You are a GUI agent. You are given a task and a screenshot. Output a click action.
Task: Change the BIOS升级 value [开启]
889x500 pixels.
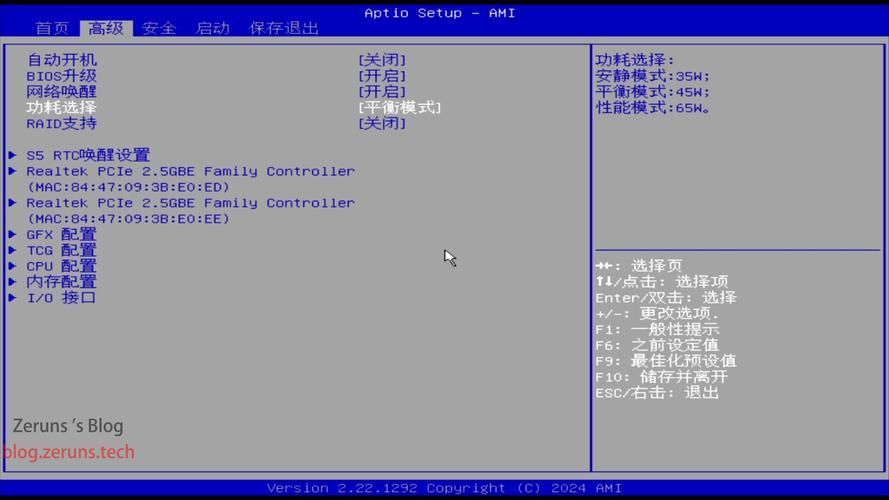click(x=382, y=75)
